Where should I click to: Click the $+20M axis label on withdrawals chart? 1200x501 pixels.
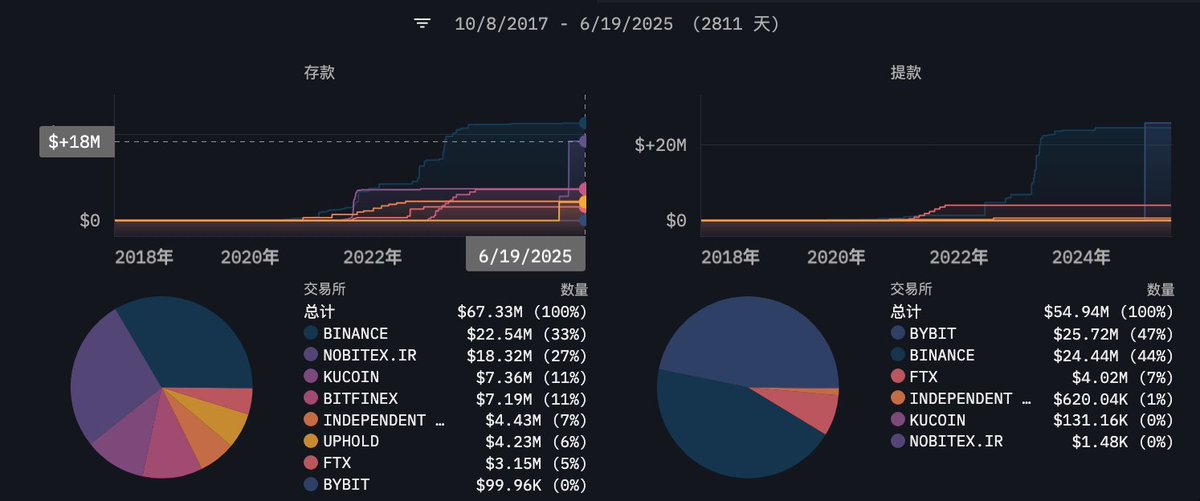click(660, 145)
